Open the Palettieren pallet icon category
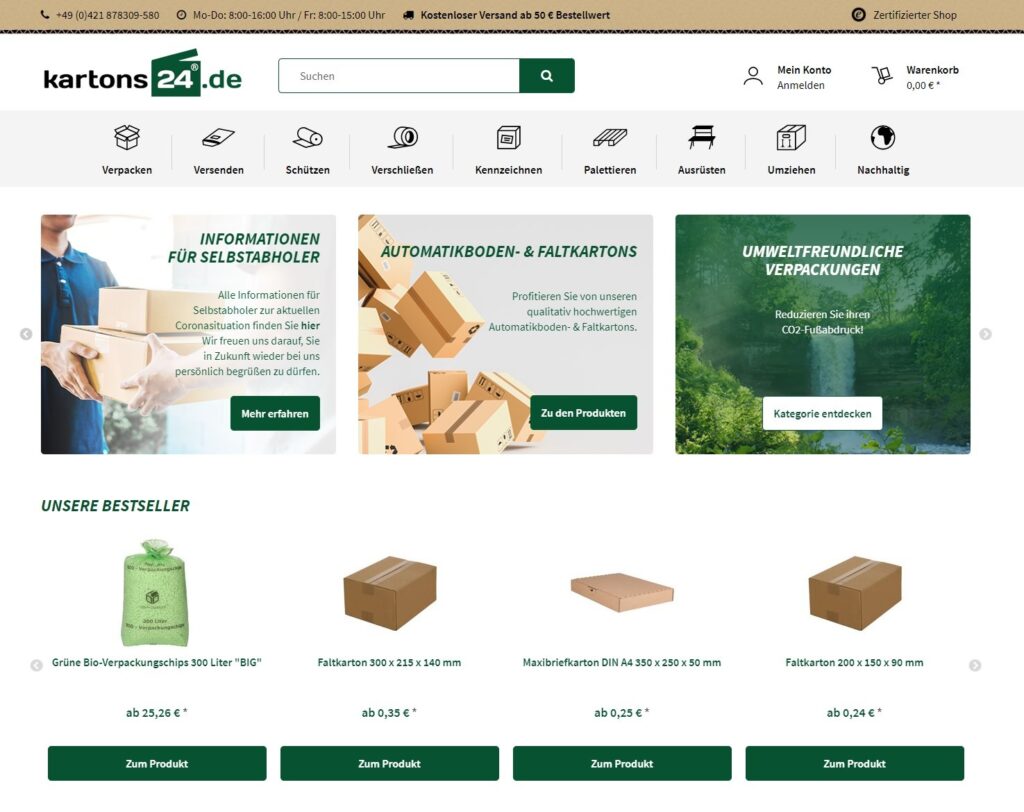Viewport: 1024px width, 812px height. [610, 137]
